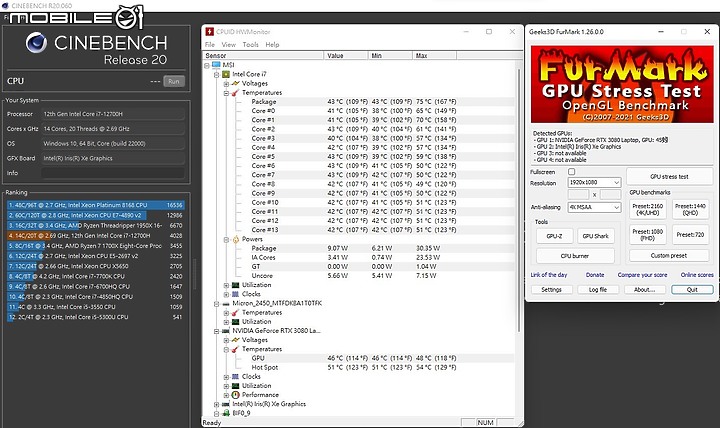Open Online scores link

(697, 275)
